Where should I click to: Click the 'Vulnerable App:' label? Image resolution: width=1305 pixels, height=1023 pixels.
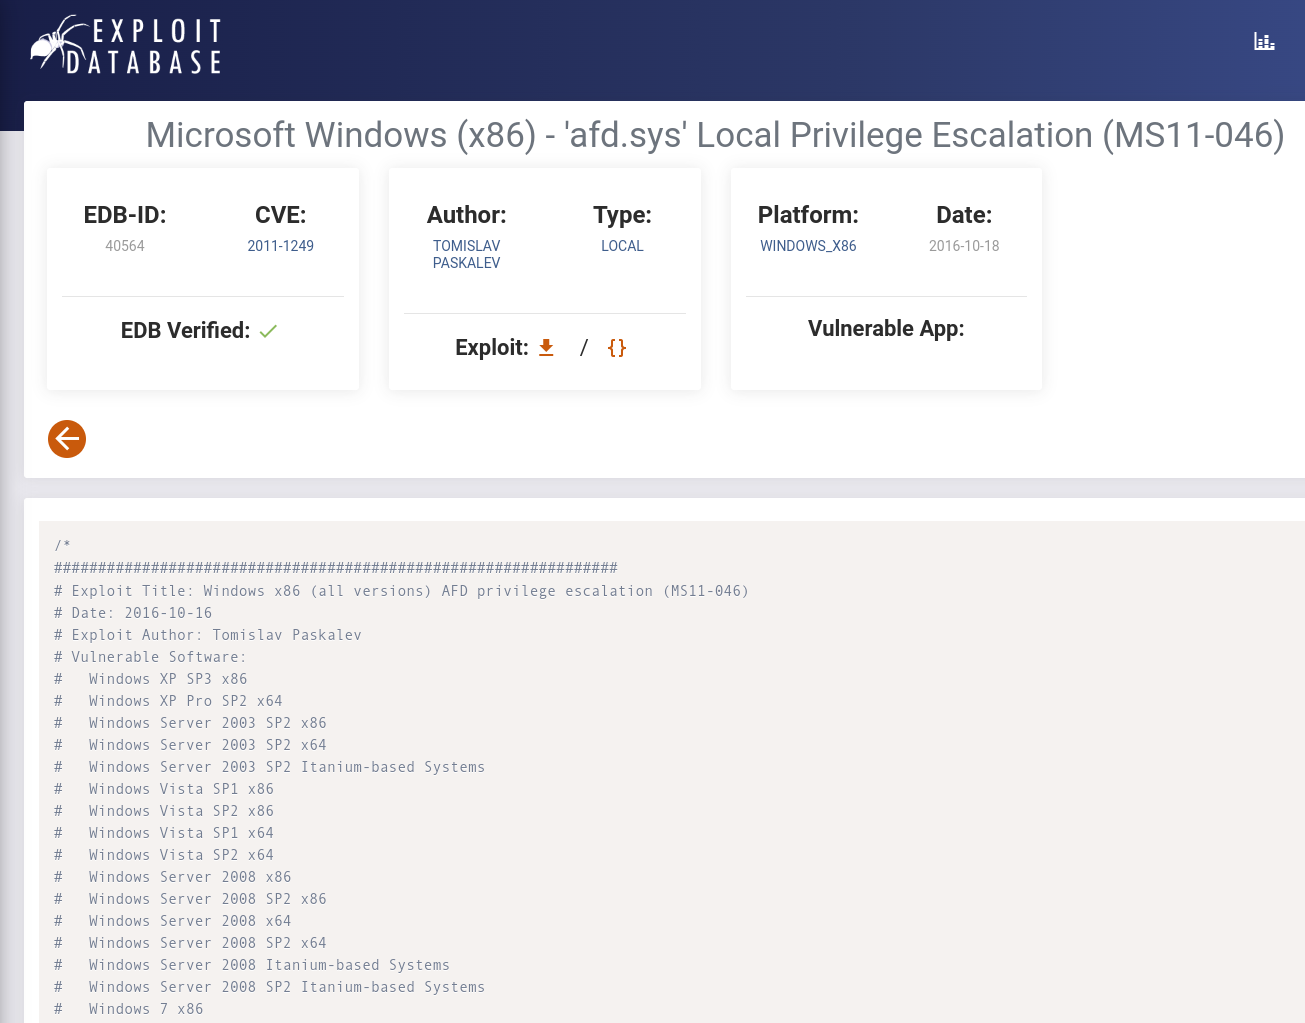coord(886,328)
